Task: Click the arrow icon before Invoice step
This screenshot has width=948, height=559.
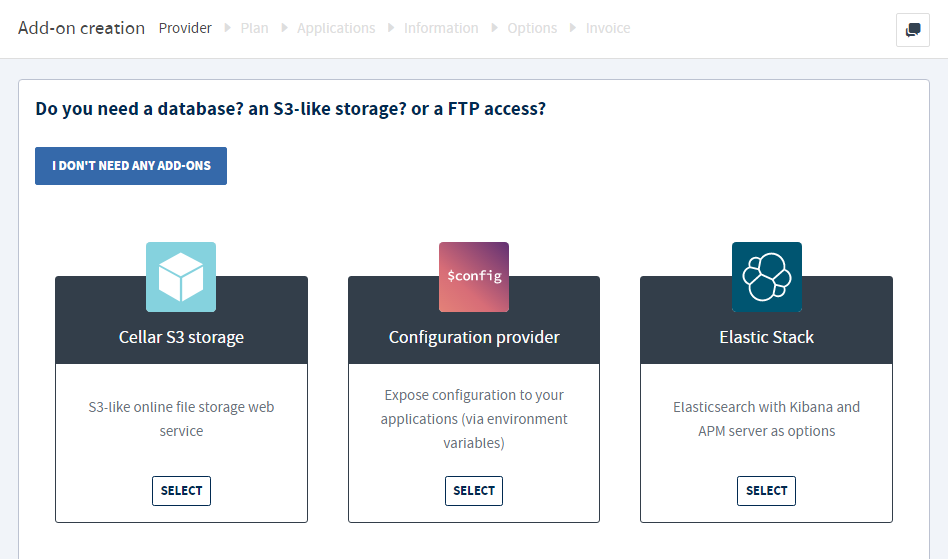Action: click(x=573, y=28)
